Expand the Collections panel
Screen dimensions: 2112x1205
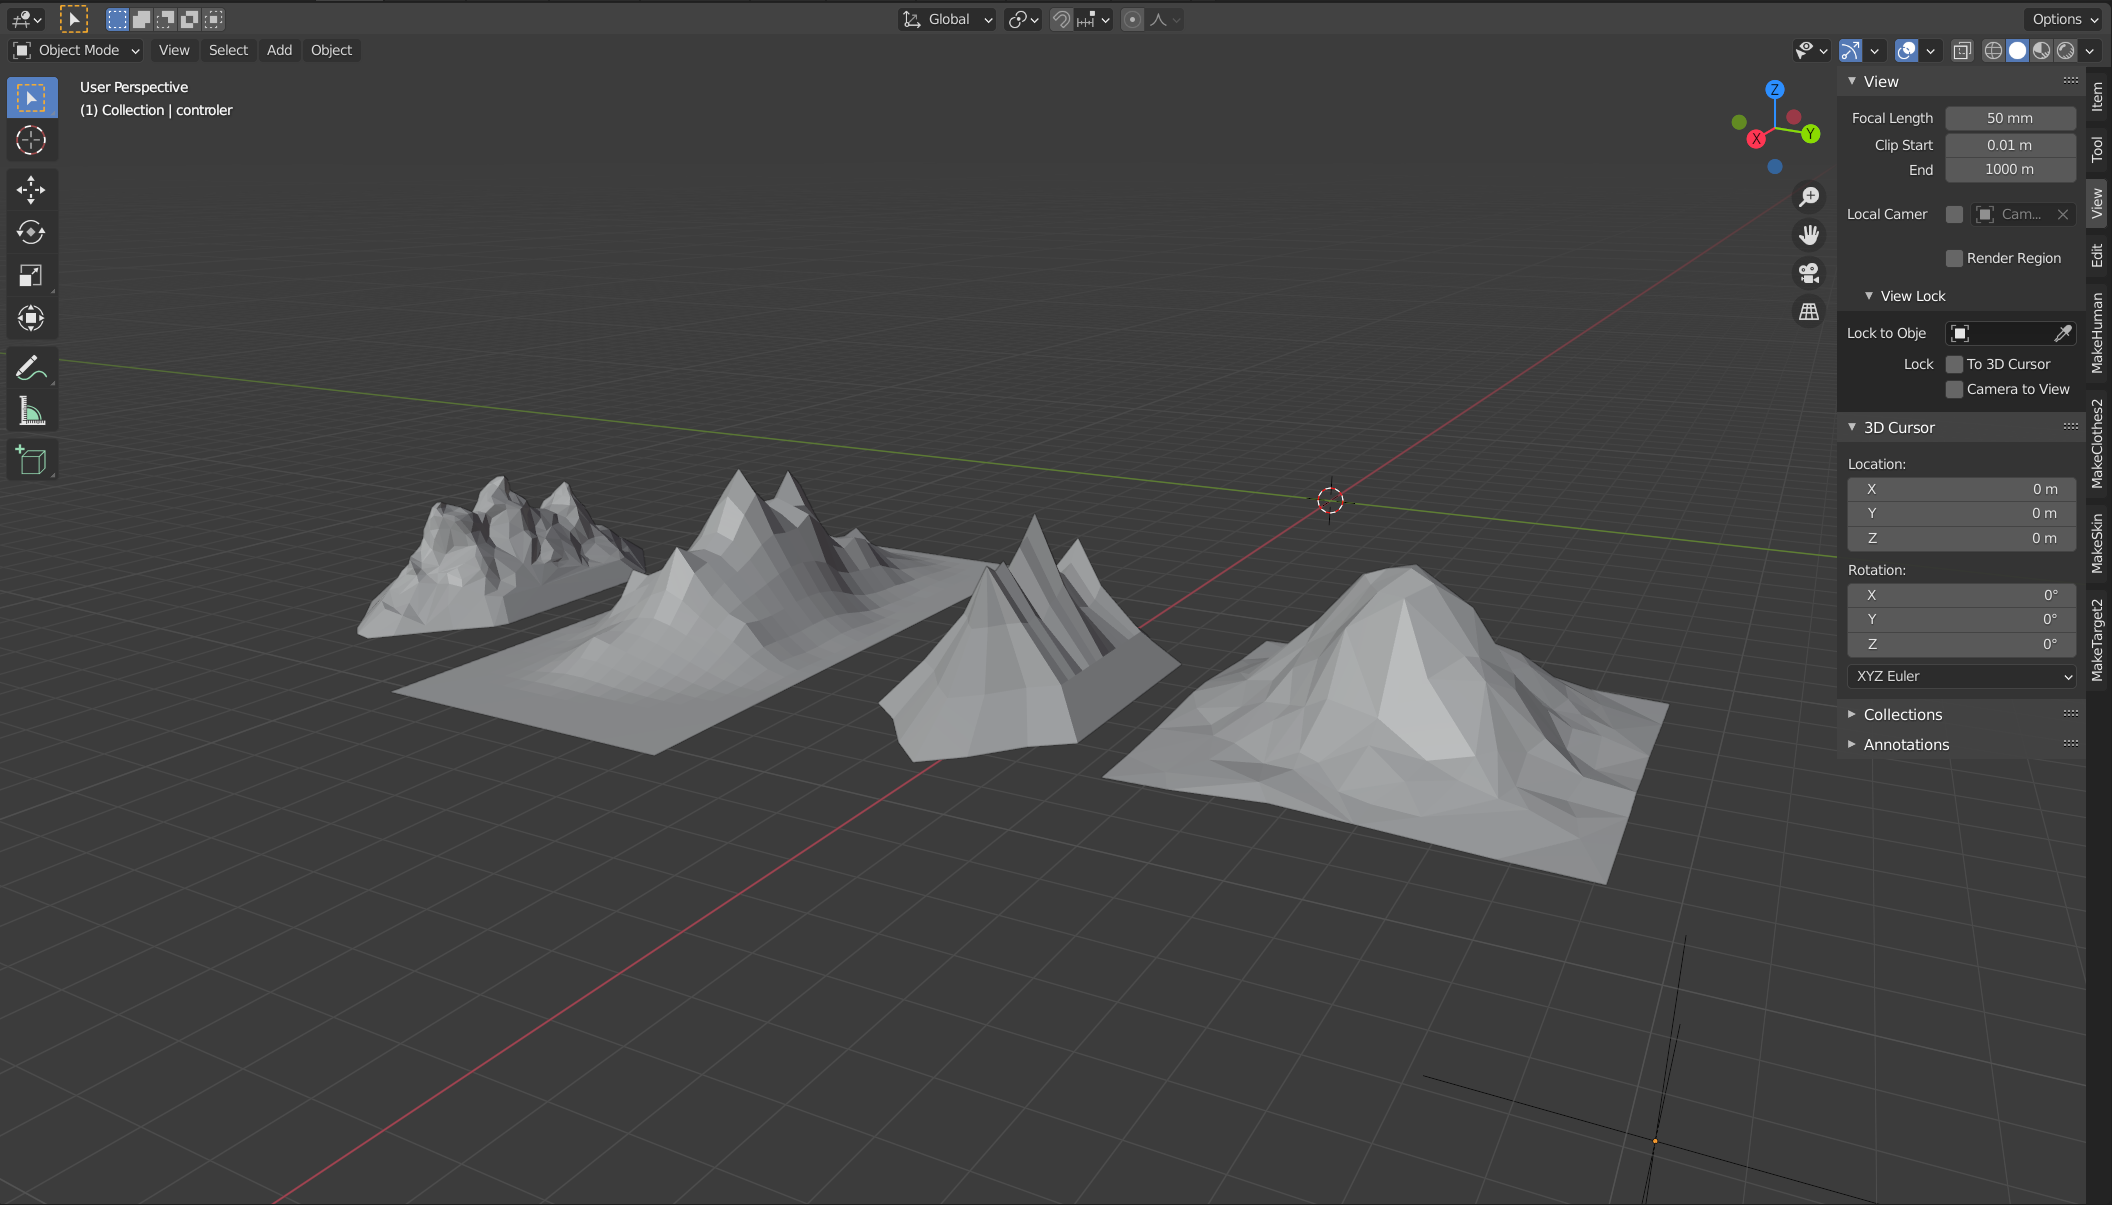(x=1902, y=714)
